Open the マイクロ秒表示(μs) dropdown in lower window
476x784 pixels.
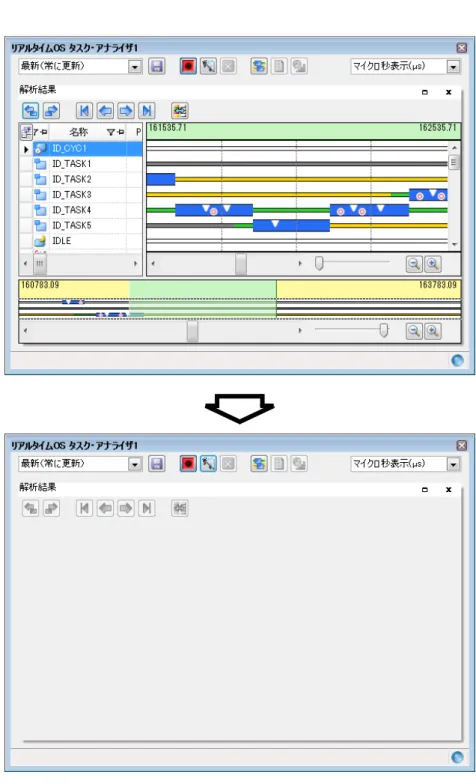click(453, 464)
